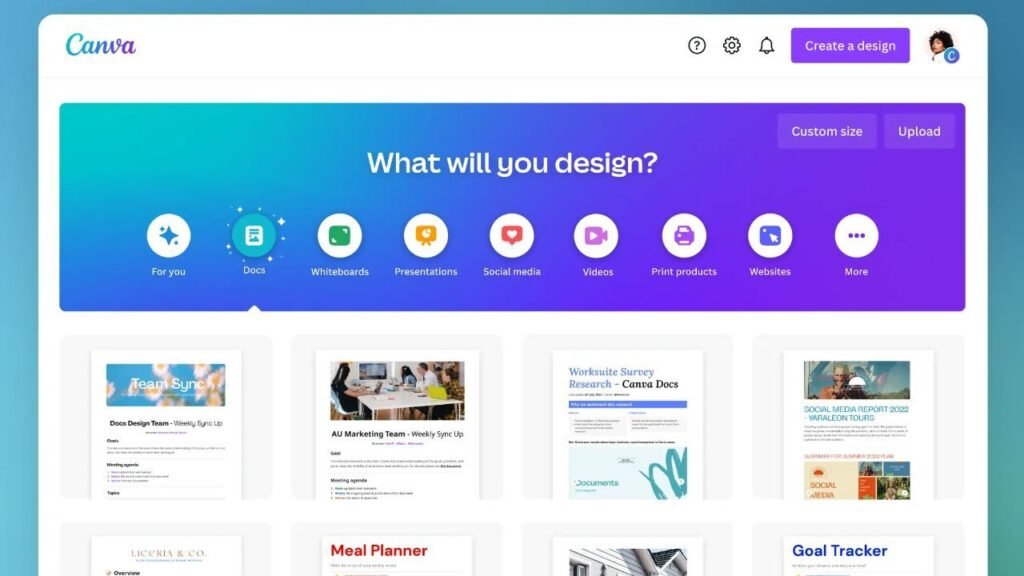This screenshot has height=576, width=1024.
Task: Open the Print products printer icon
Action: [x=684, y=236]
